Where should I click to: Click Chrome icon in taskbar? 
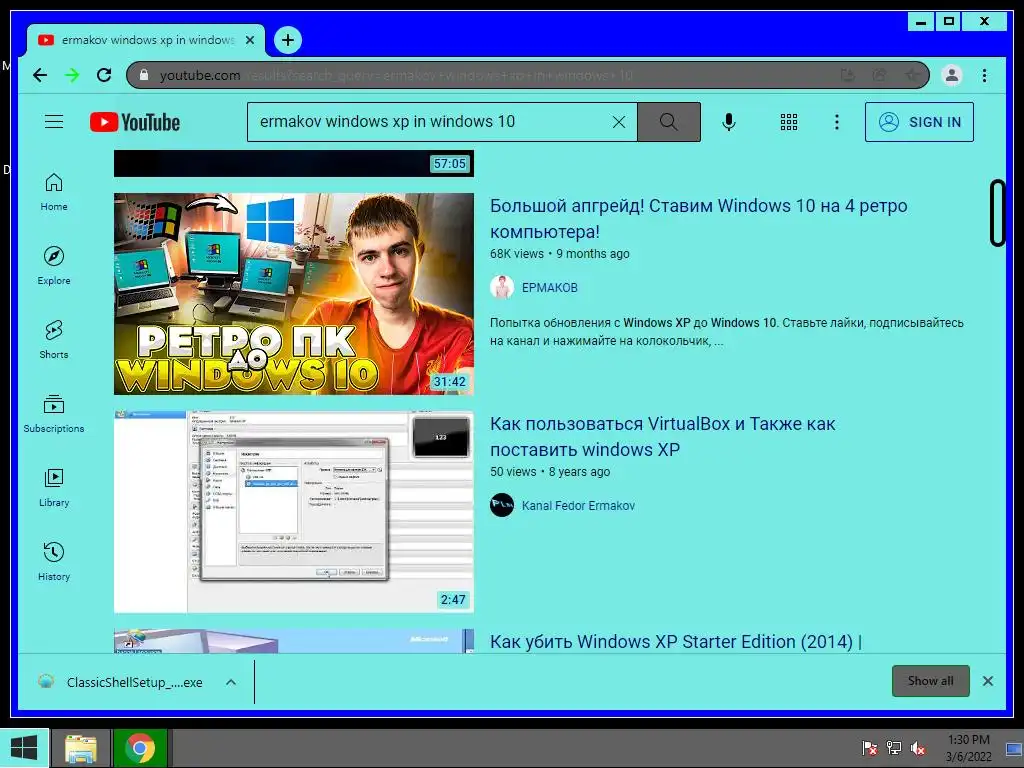tap(140, 748)
